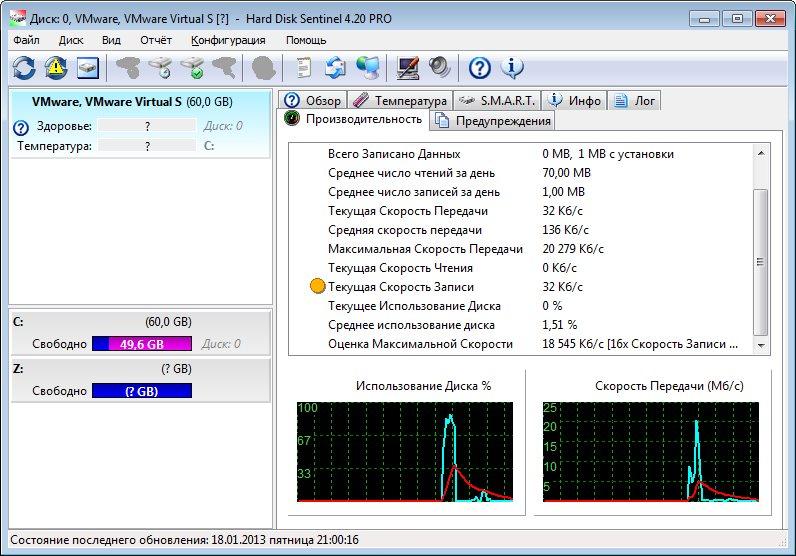Screen dimensions: 796x556
Task: Open the Файл menu
Action: coord(26,40)
